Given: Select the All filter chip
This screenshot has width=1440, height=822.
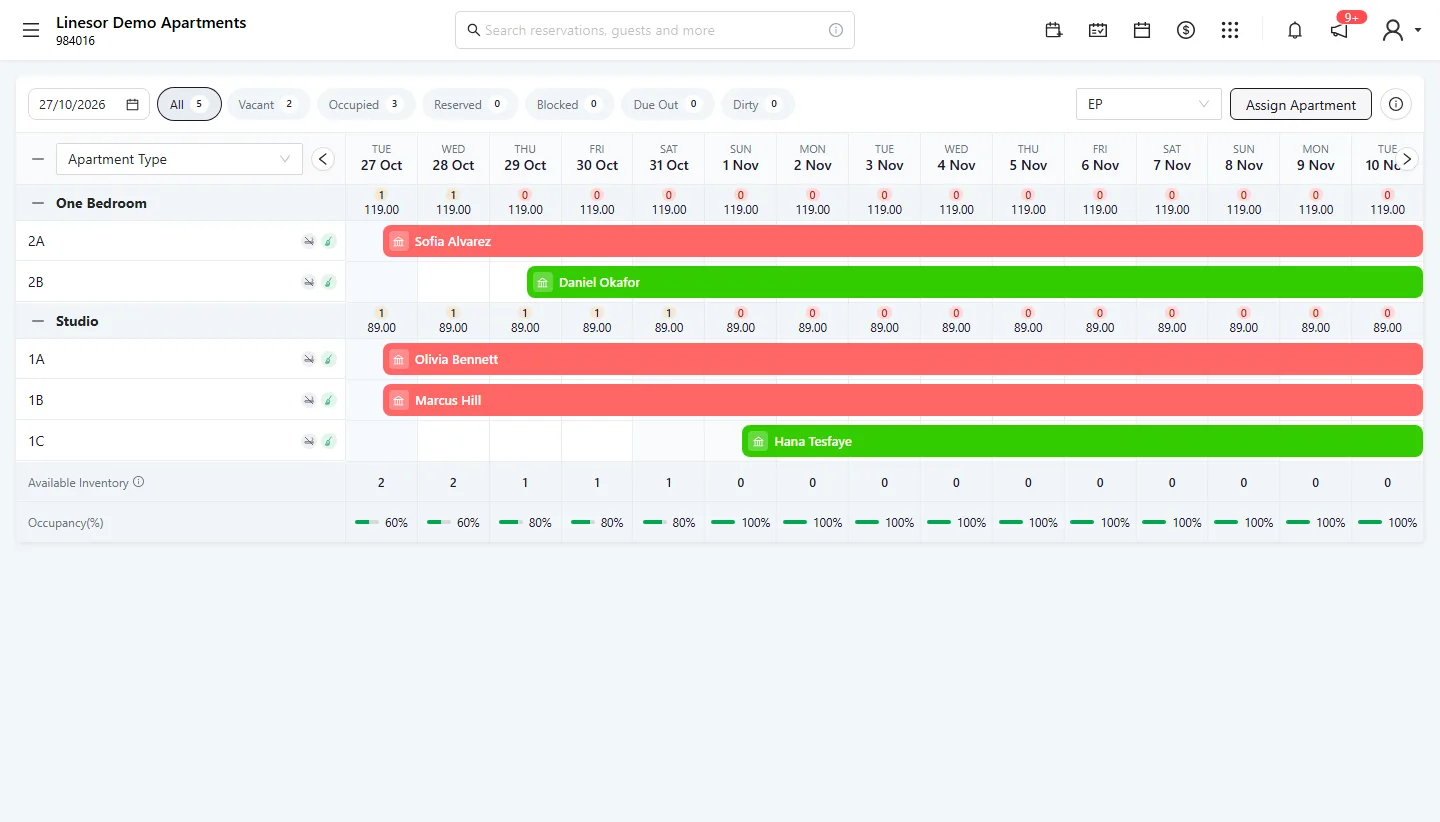Looking at the screenshot, I should [x=189, y=104].
